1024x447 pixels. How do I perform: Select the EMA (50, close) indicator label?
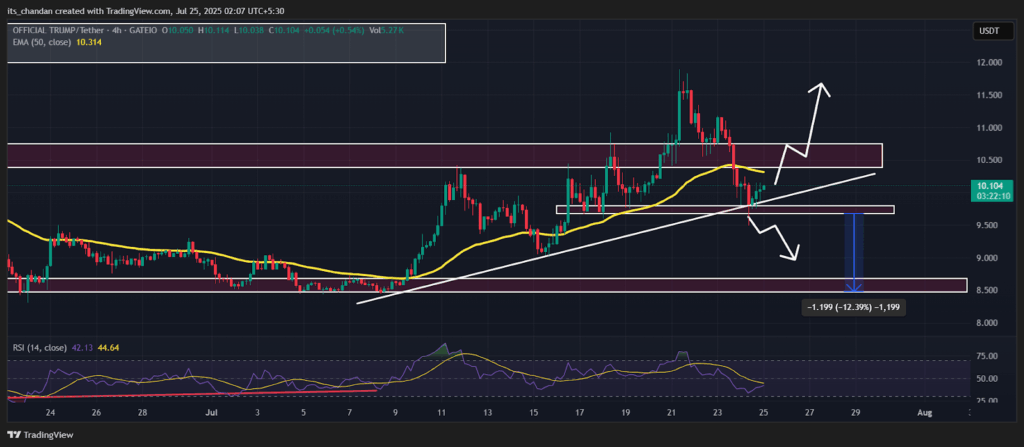pyautogui.click(x=40, y=41)
